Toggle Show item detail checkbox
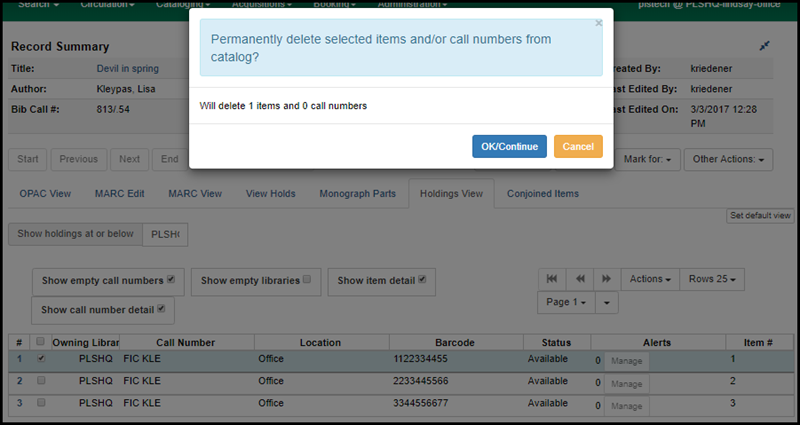 (422, 279)
